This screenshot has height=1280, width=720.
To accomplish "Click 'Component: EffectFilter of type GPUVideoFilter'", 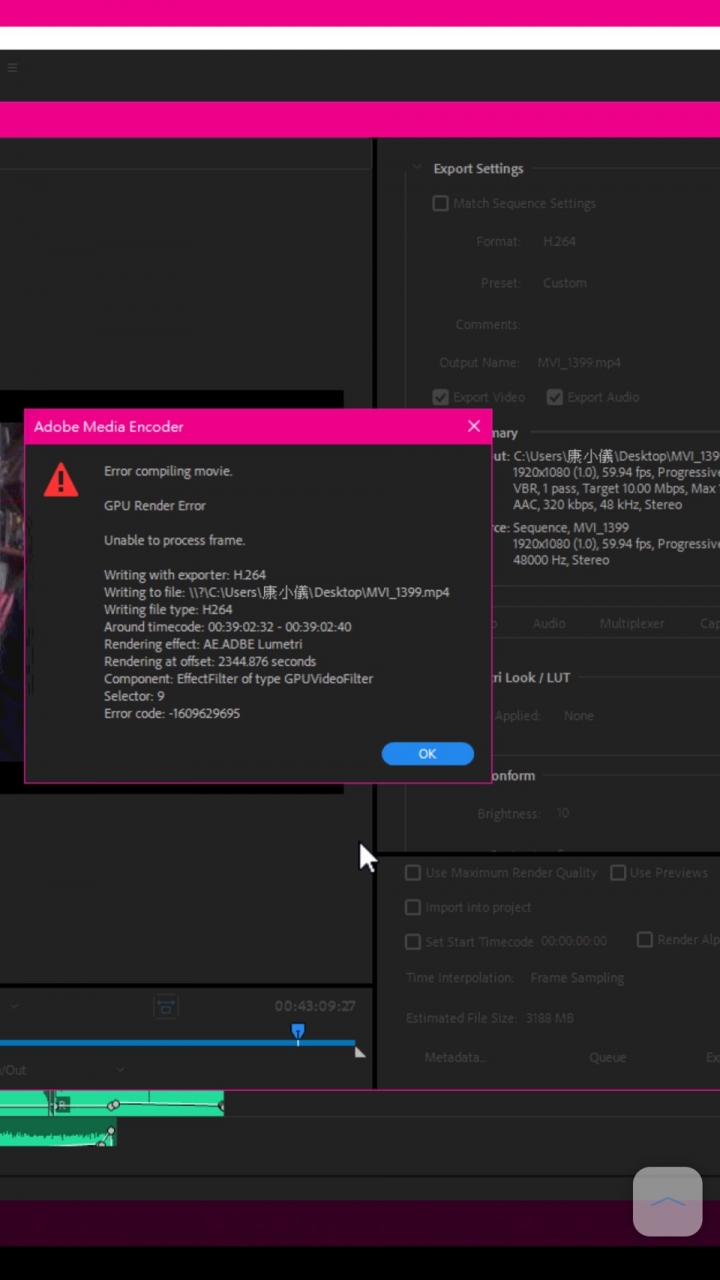I will (239, 679).
